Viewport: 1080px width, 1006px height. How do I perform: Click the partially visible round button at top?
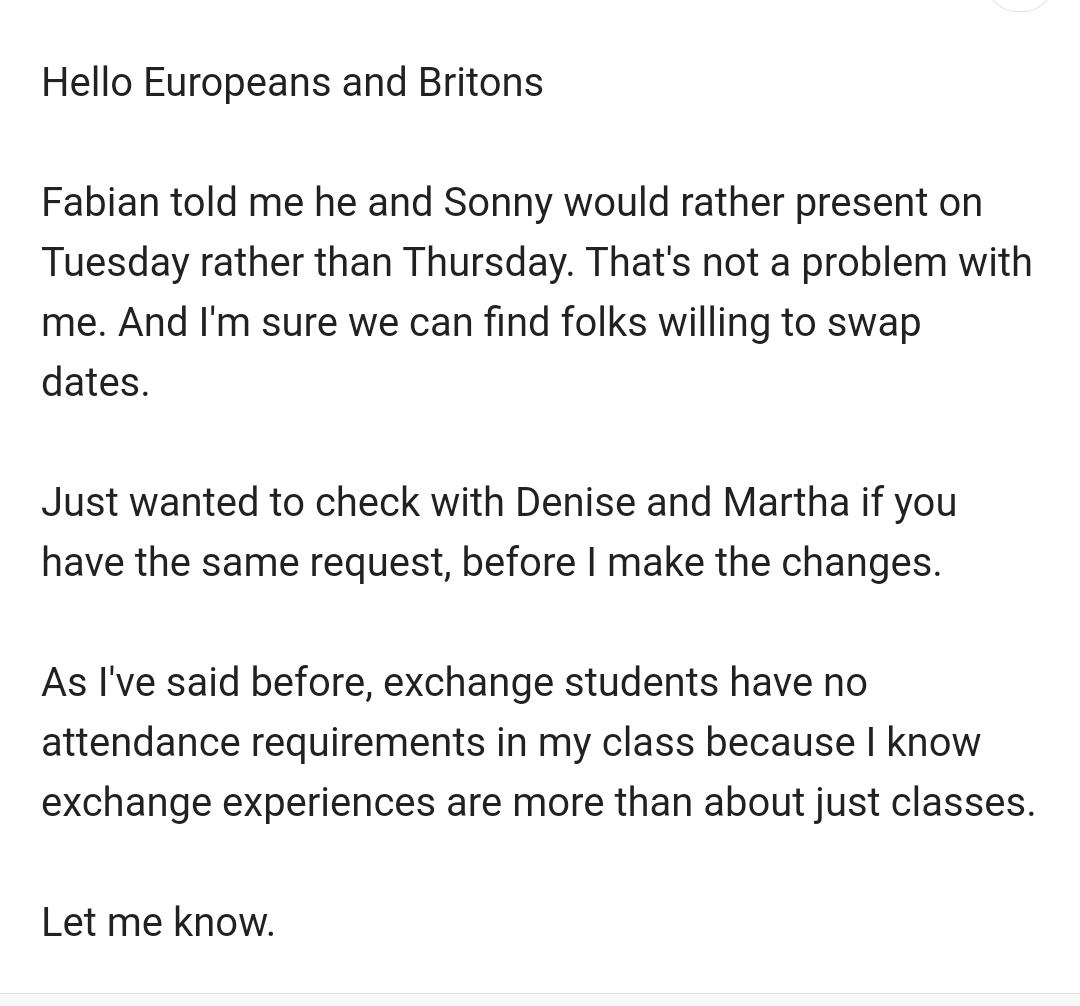[x=1019, y=5]
